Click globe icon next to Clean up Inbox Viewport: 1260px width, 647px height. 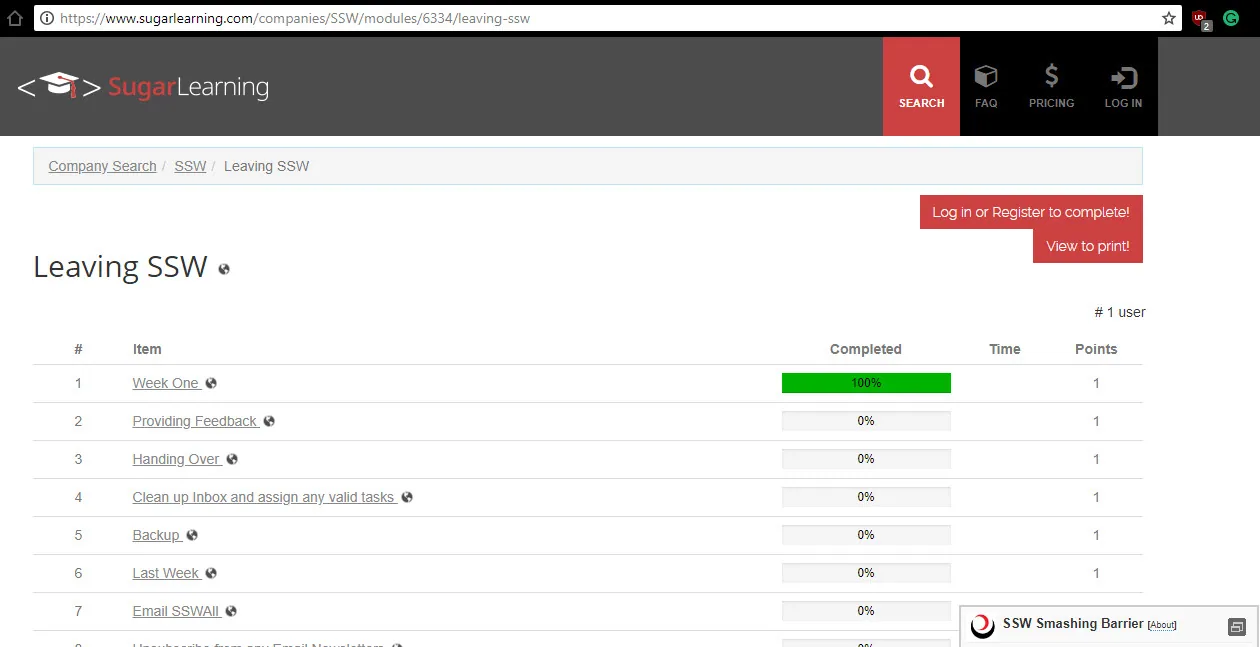407,497
